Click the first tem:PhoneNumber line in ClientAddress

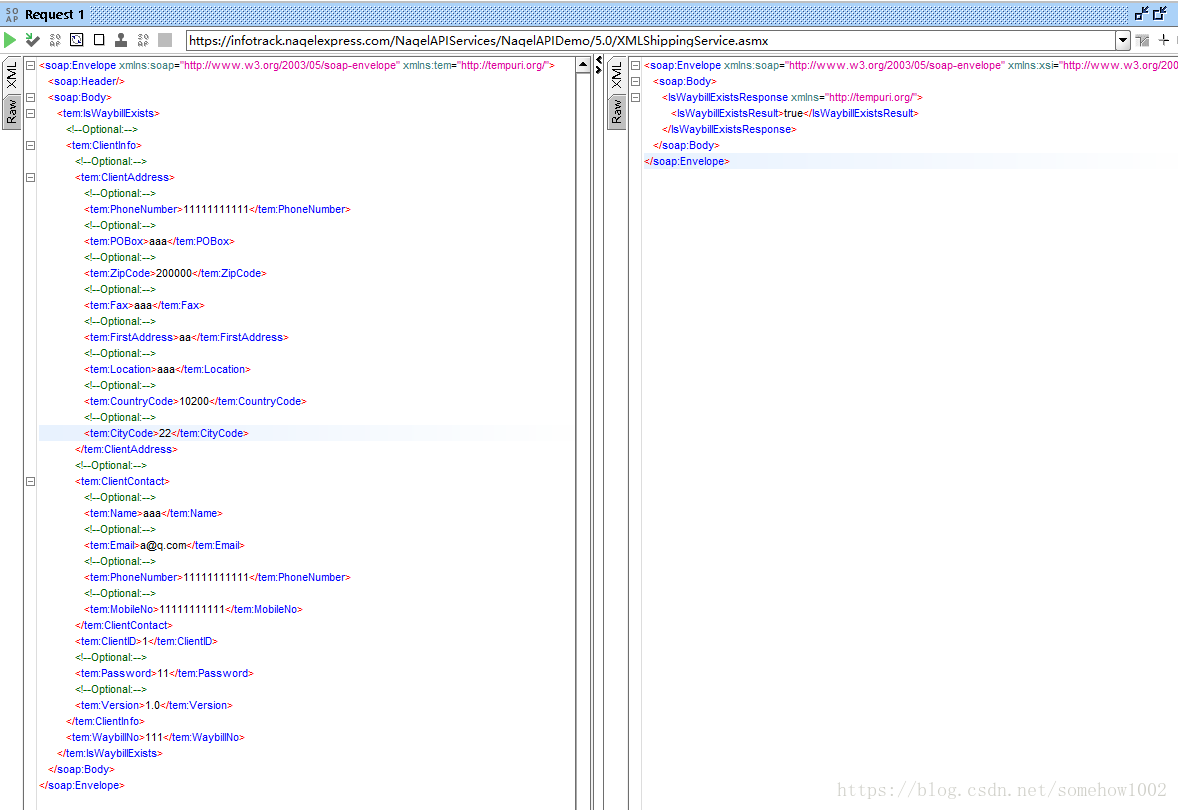[217, 209]
